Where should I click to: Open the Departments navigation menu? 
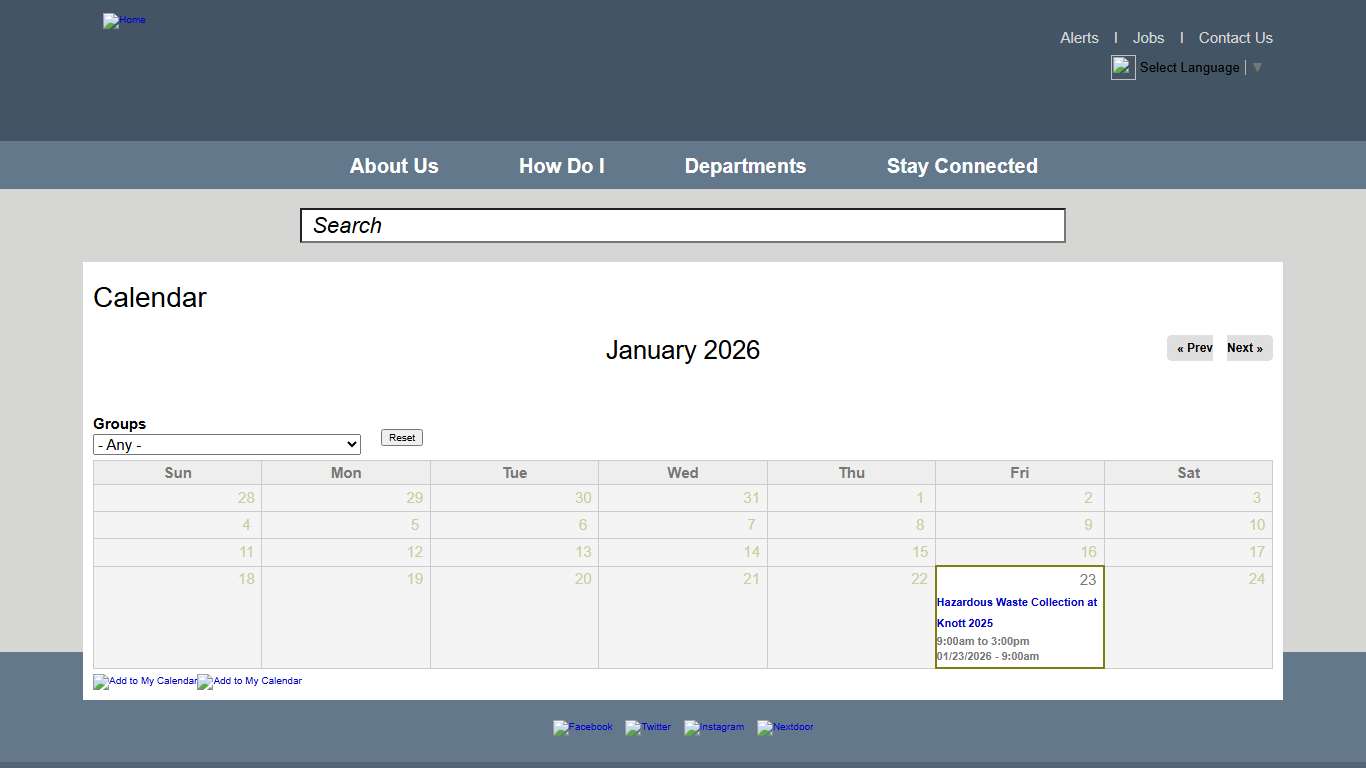(745, 165)
